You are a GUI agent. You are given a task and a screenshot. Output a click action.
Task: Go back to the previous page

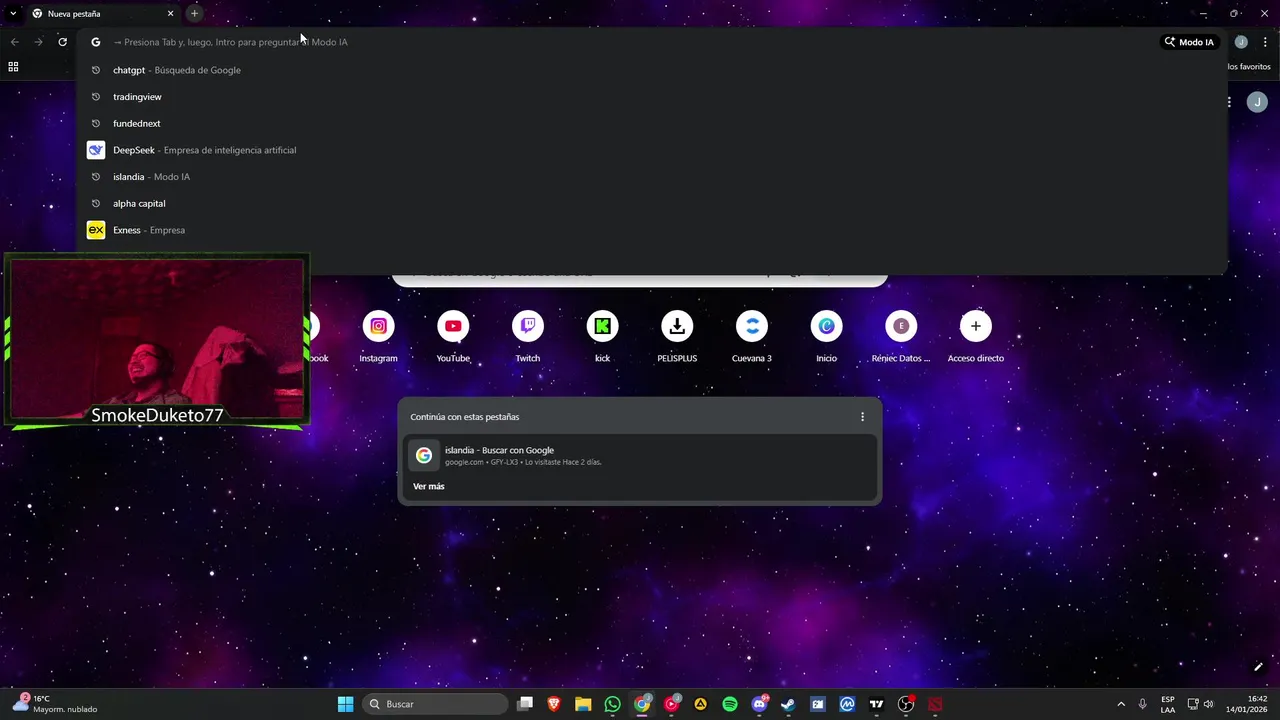[x=14, y=42]
